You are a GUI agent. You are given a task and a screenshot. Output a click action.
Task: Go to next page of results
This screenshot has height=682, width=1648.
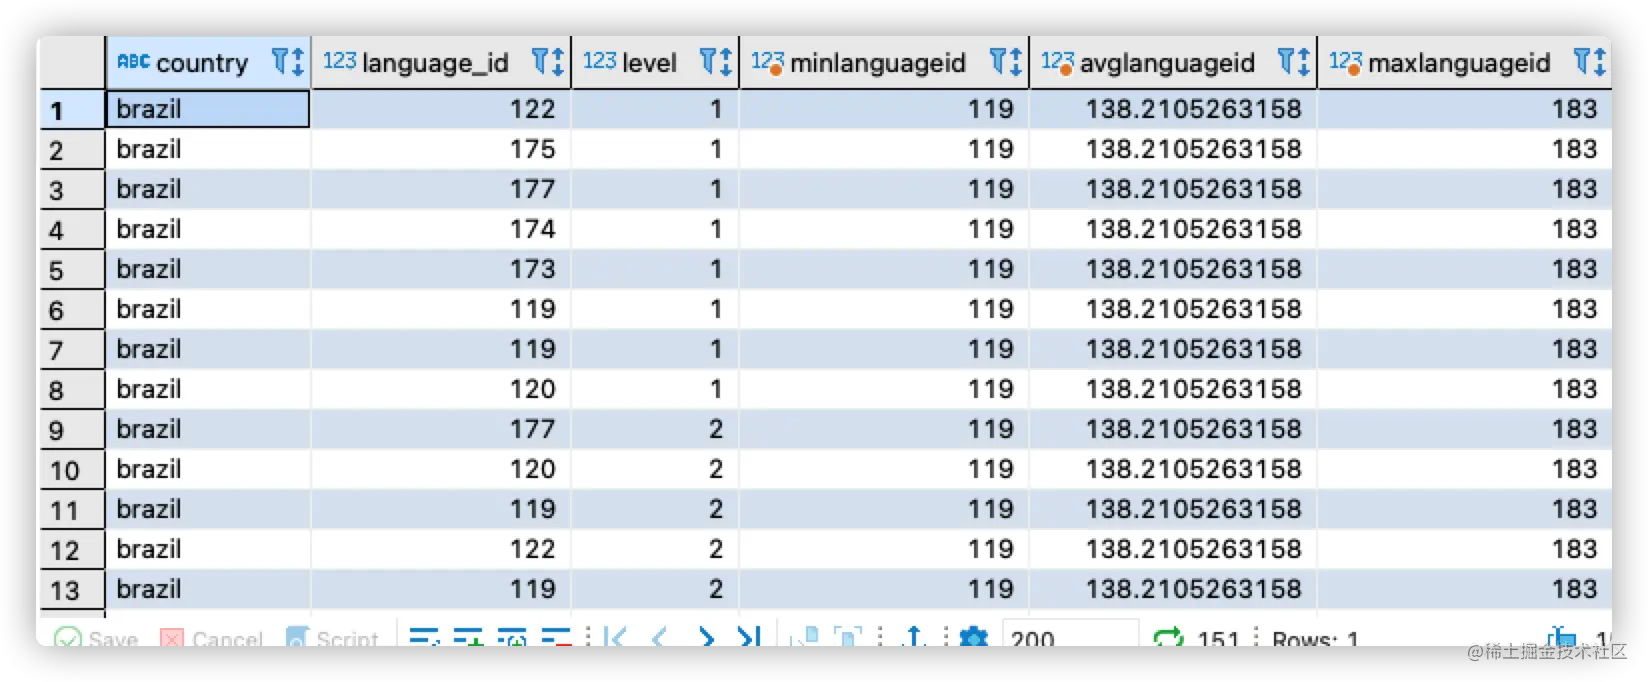[706, 637]
